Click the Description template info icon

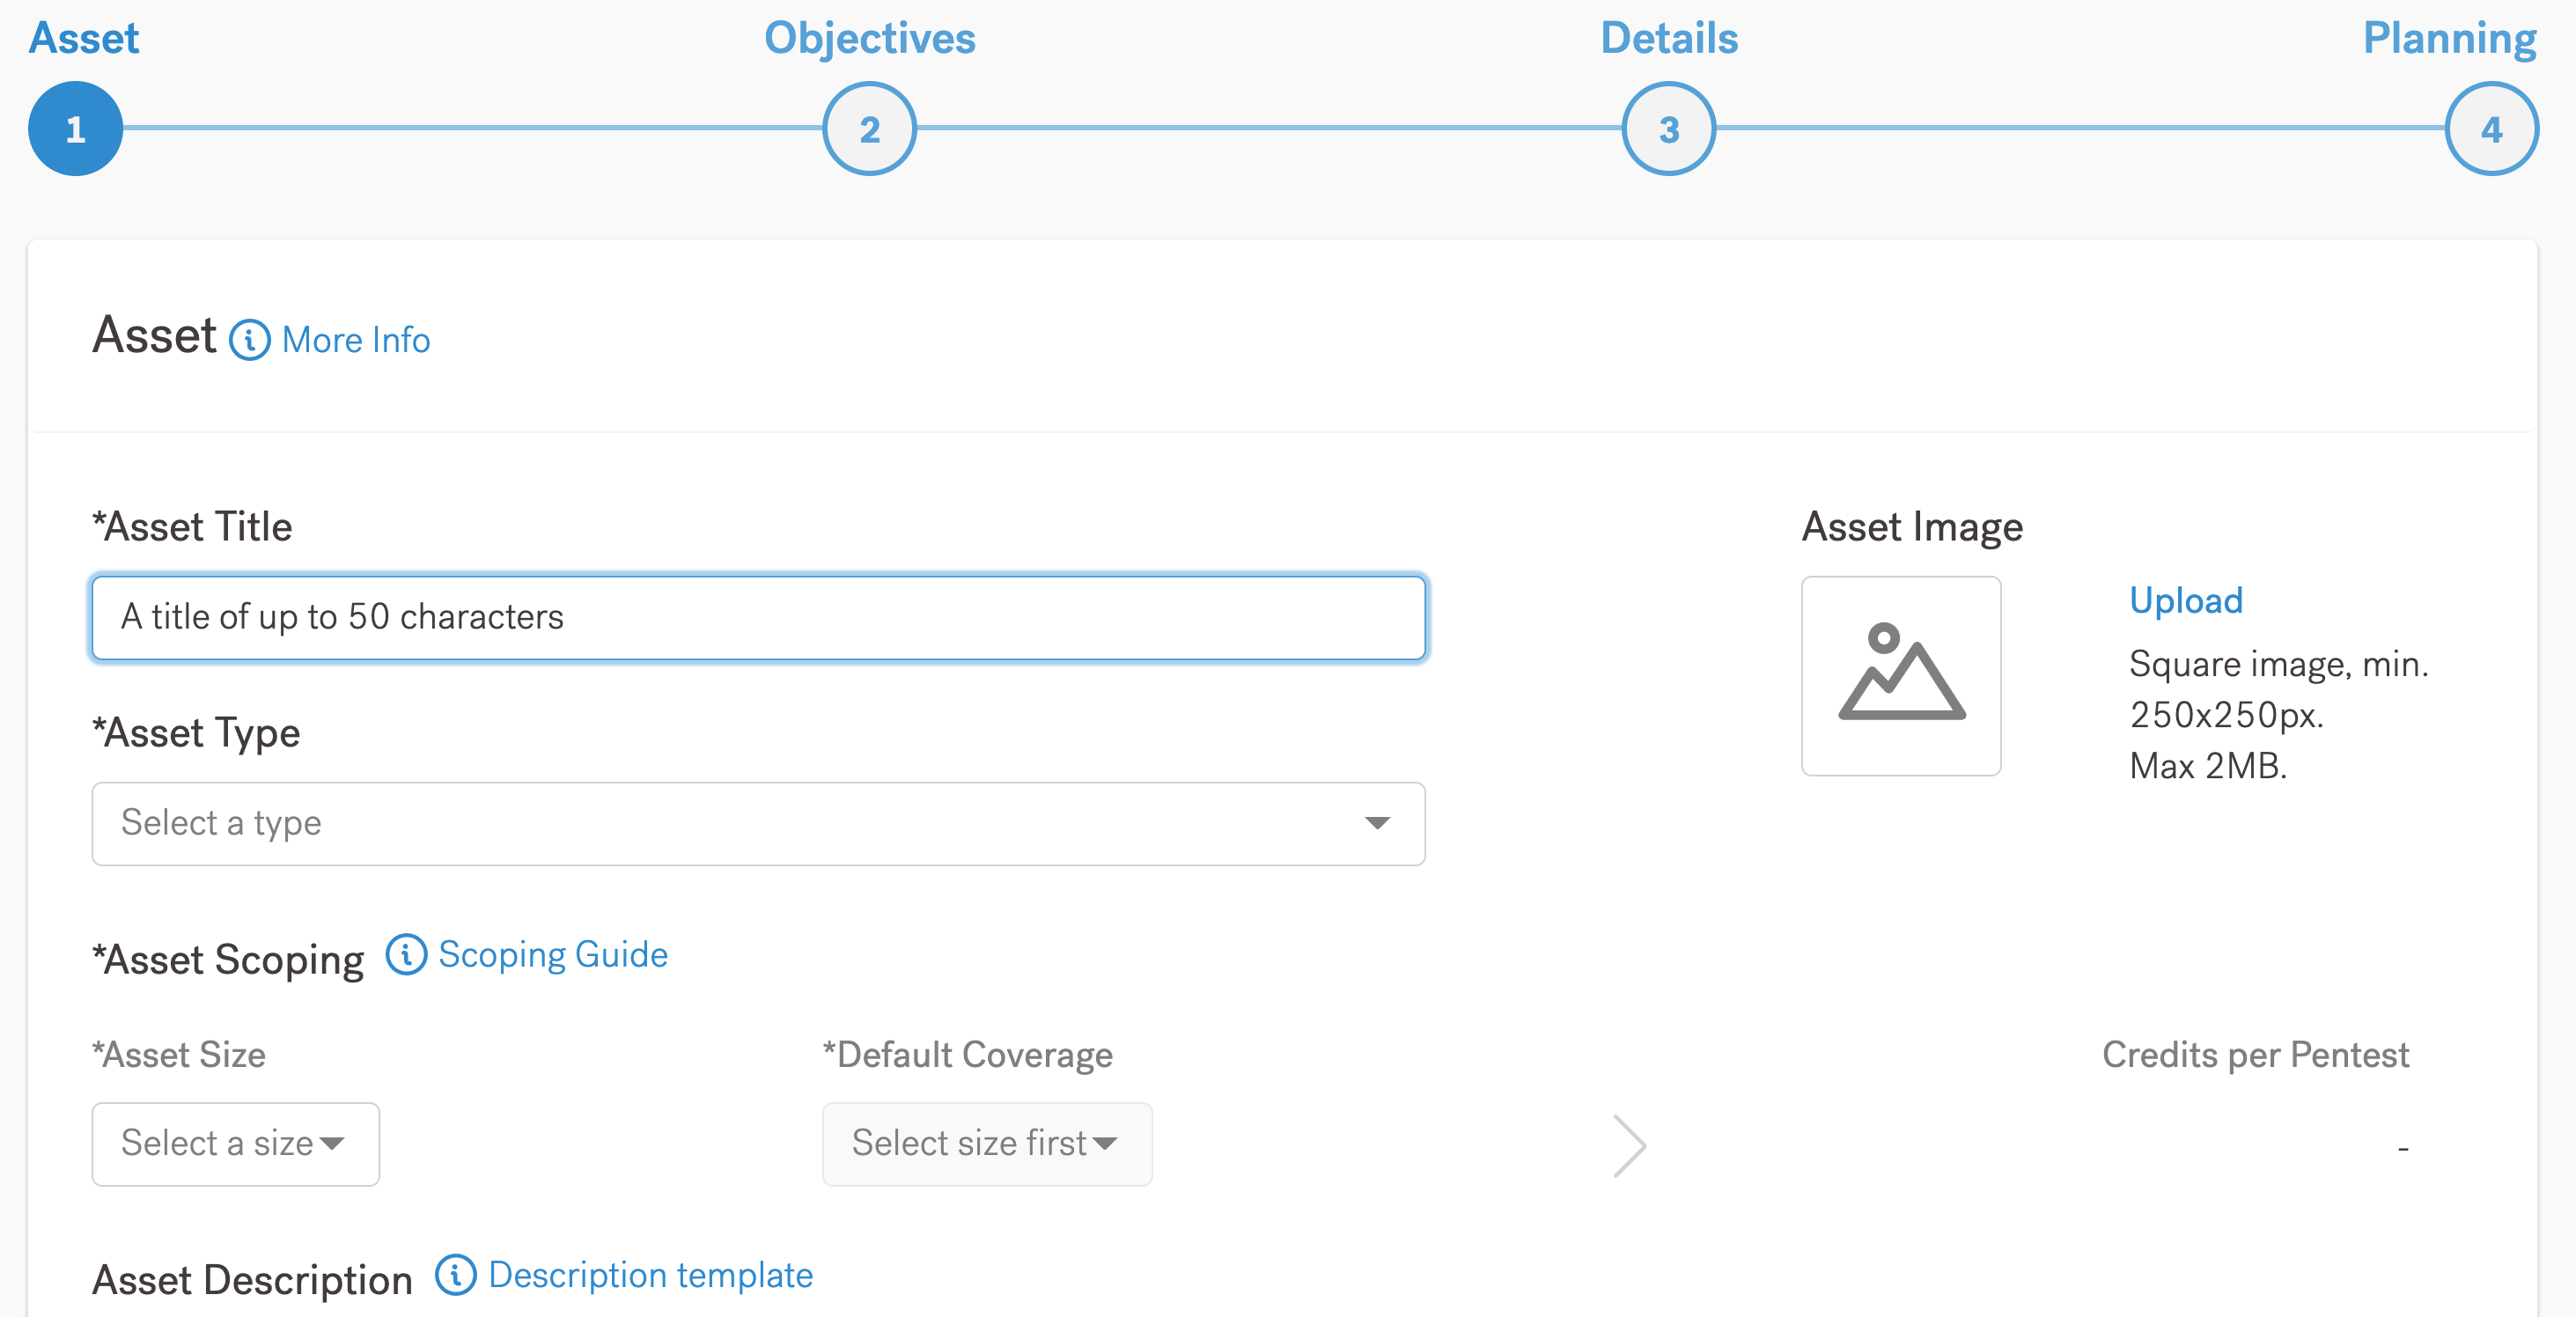456,1275
